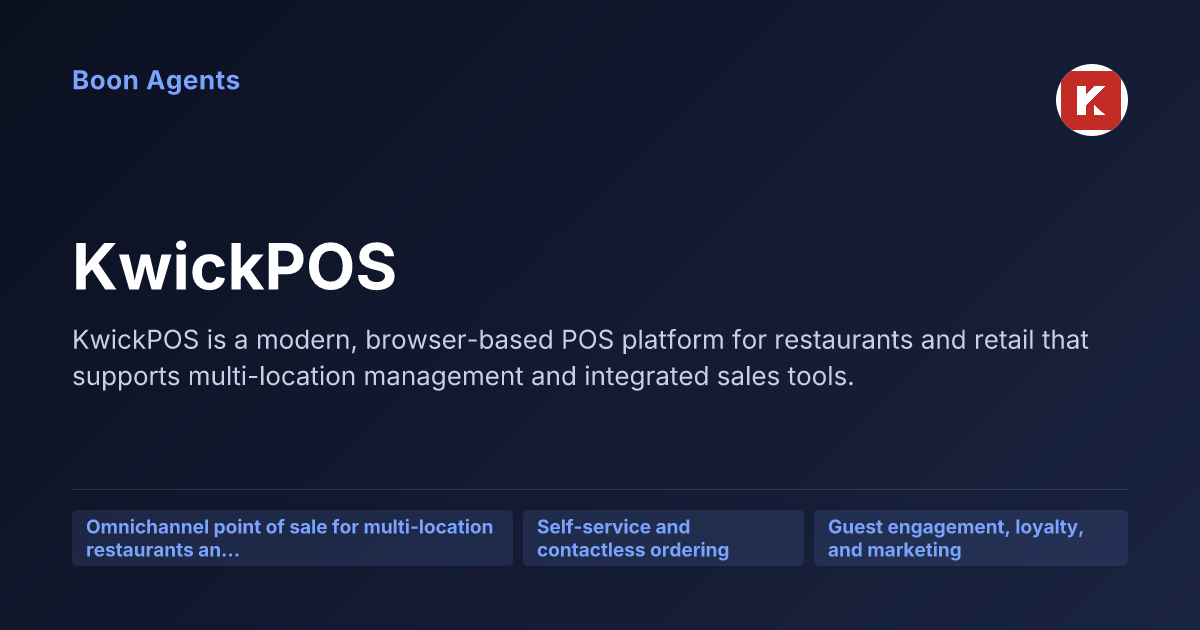
Task: Select the line 'supports multi-location management and integrated sales tools.'
Action: point(463,377)
